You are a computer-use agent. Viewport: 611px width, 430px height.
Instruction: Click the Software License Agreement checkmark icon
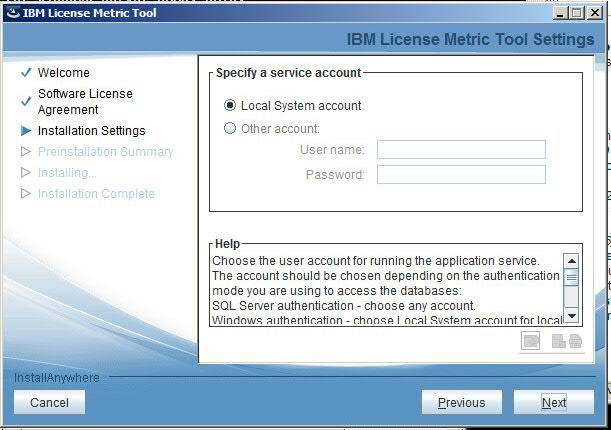click(26, 101)
